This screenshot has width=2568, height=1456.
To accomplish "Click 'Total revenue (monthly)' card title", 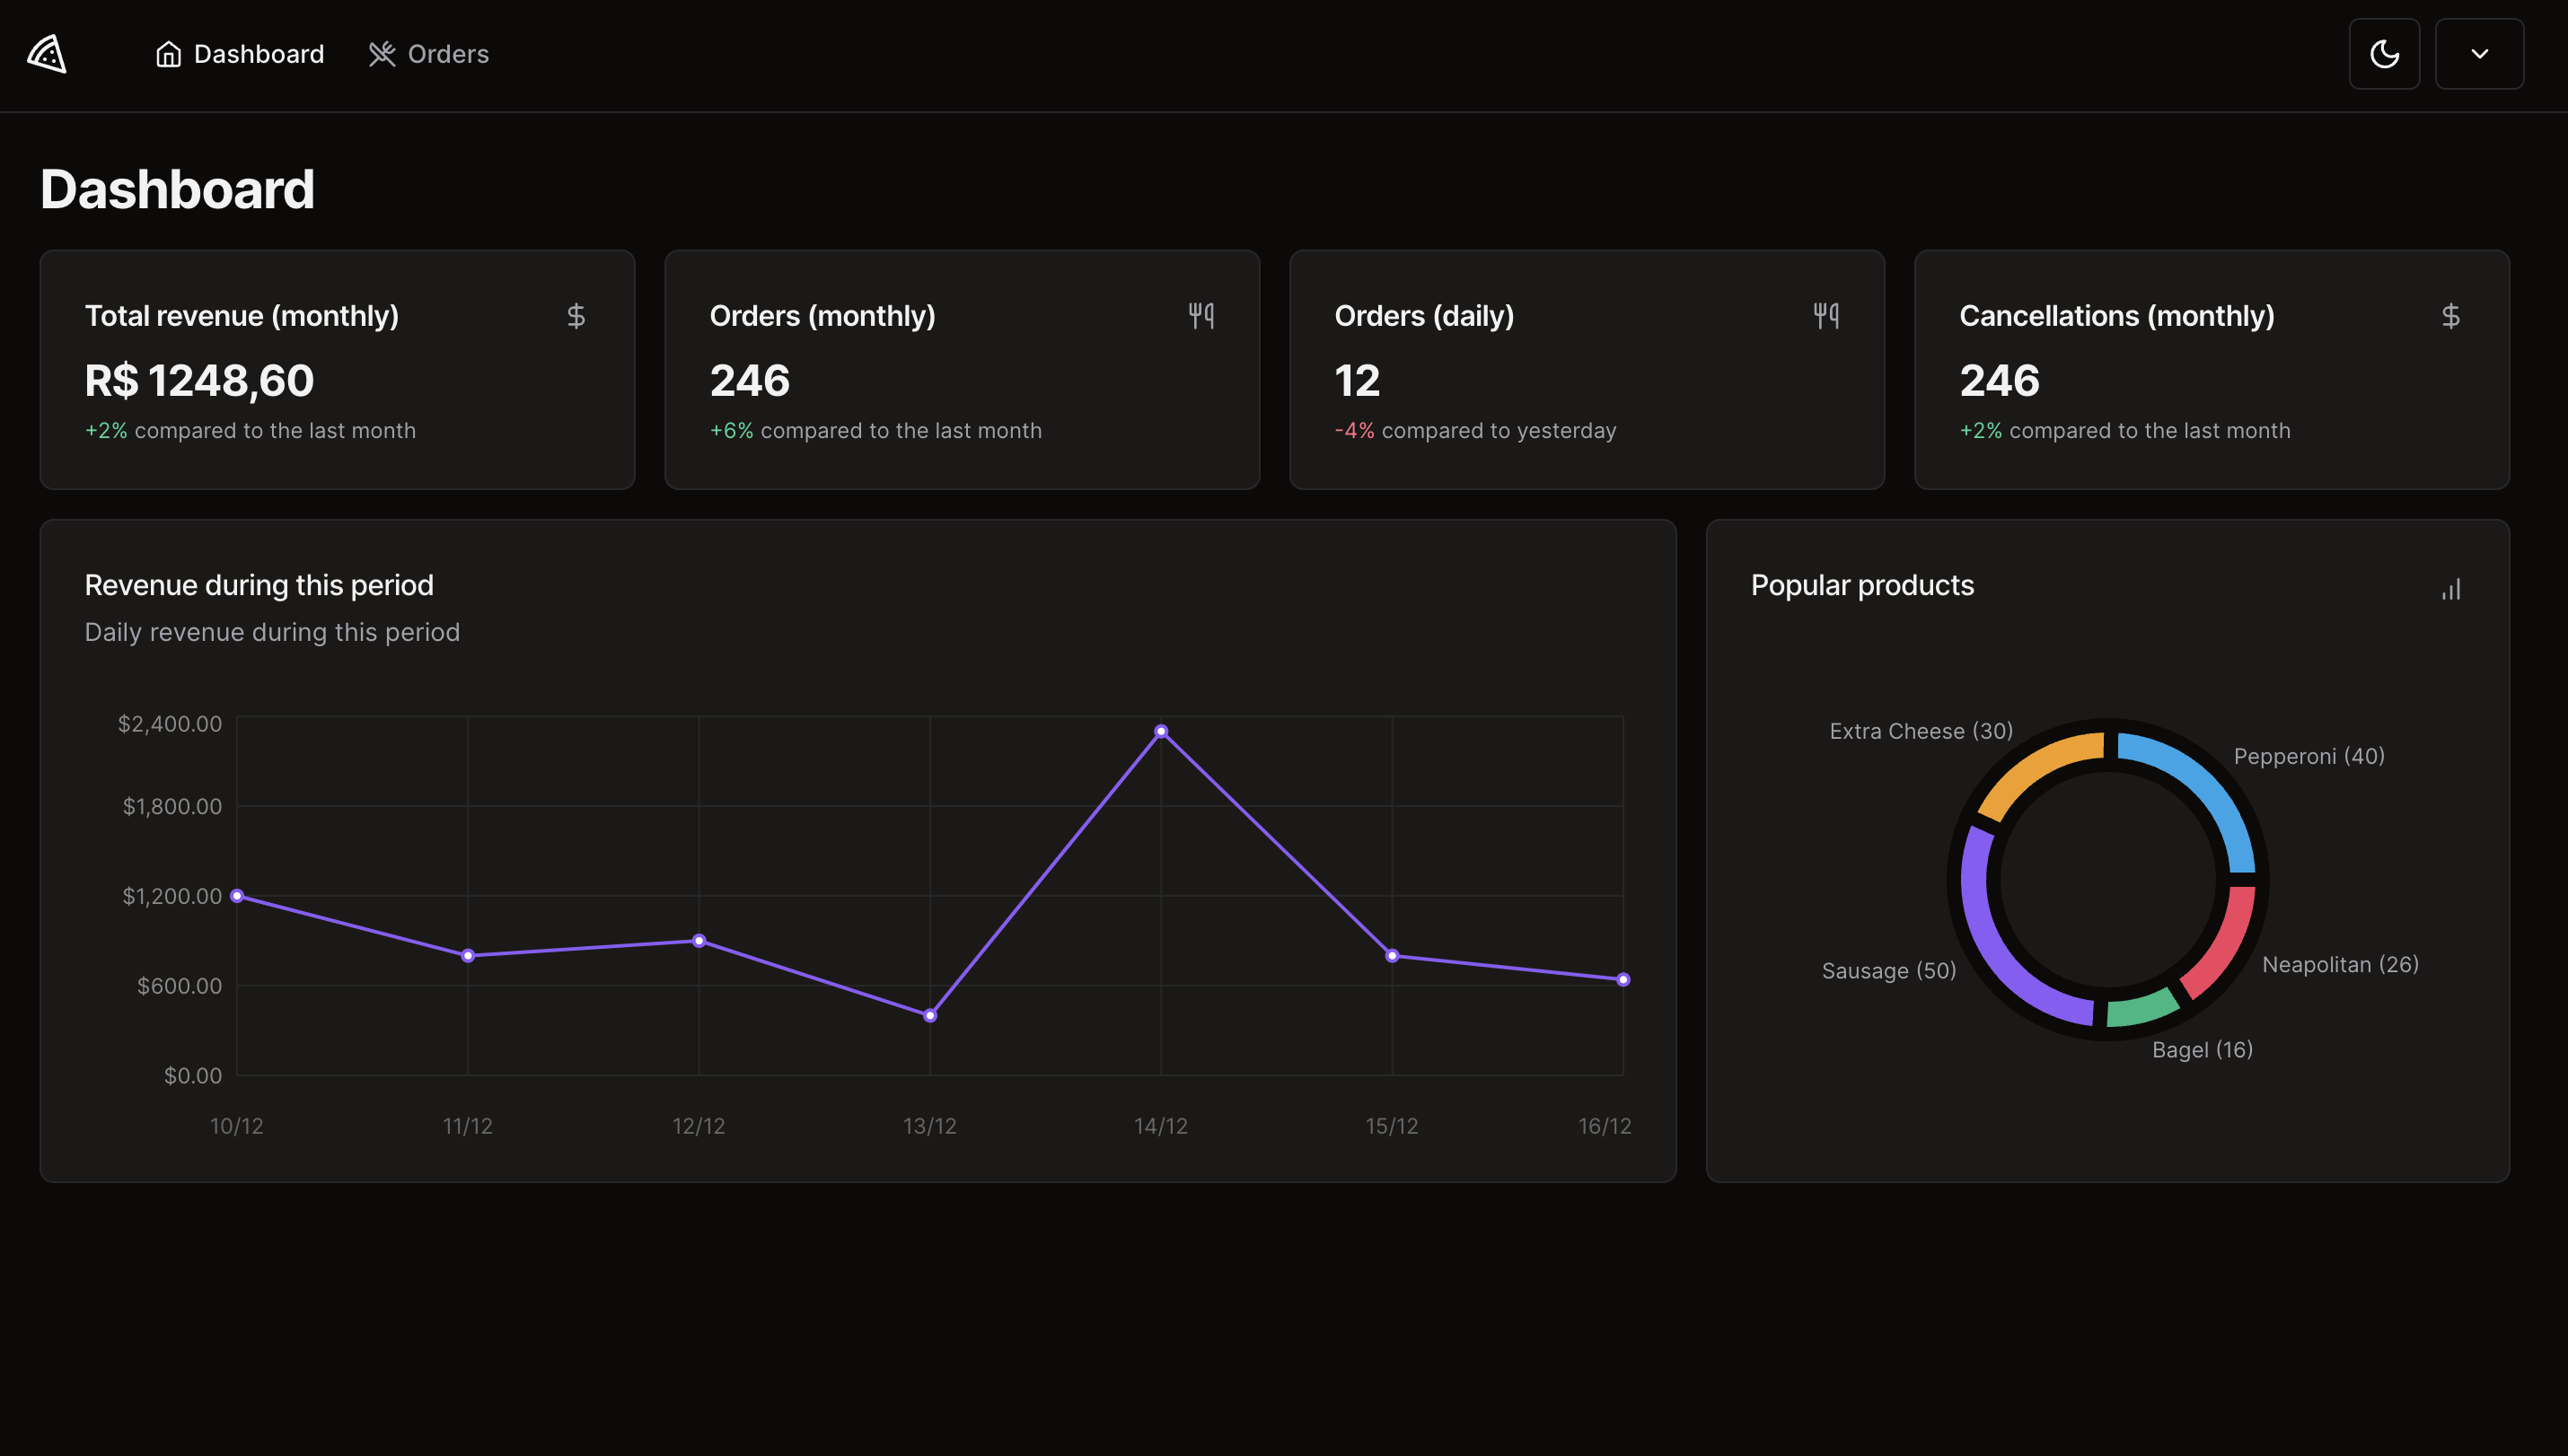I will click(242, 316).
